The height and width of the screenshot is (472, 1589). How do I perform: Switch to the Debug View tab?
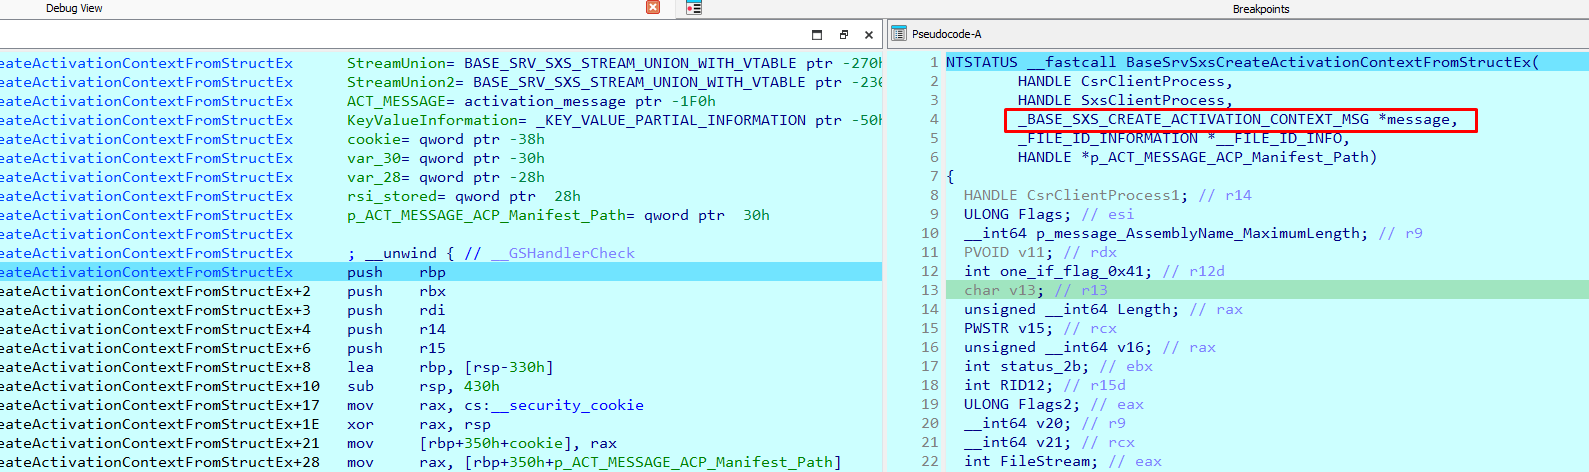[x=74, y=8]
